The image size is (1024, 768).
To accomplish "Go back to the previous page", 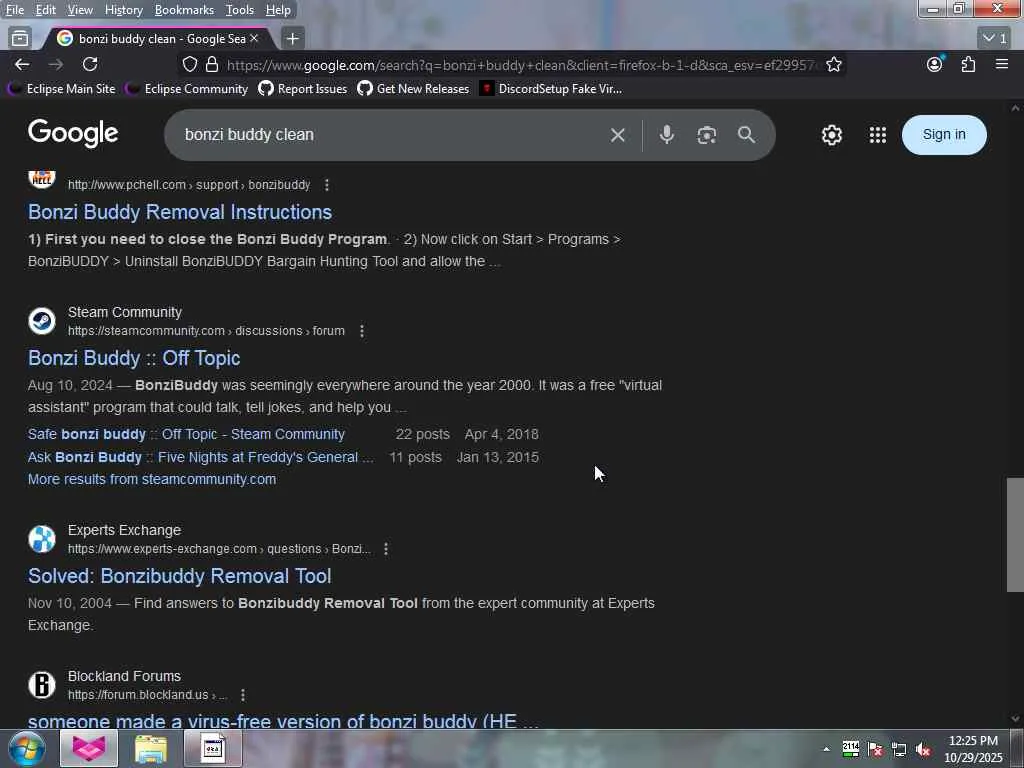I will point(22,64).
